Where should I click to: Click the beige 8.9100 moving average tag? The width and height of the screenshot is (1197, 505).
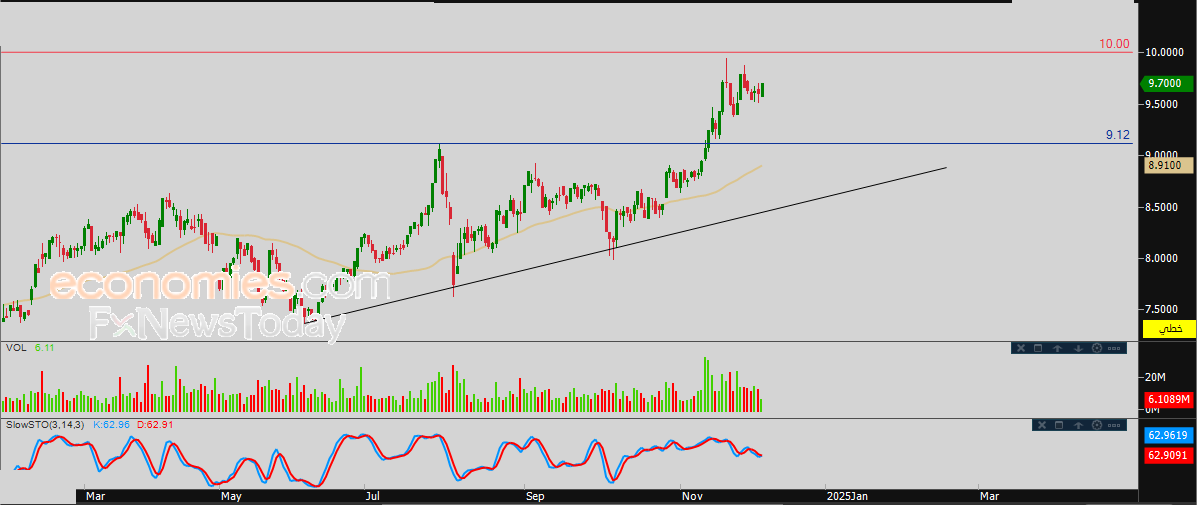pos(1168,165)
